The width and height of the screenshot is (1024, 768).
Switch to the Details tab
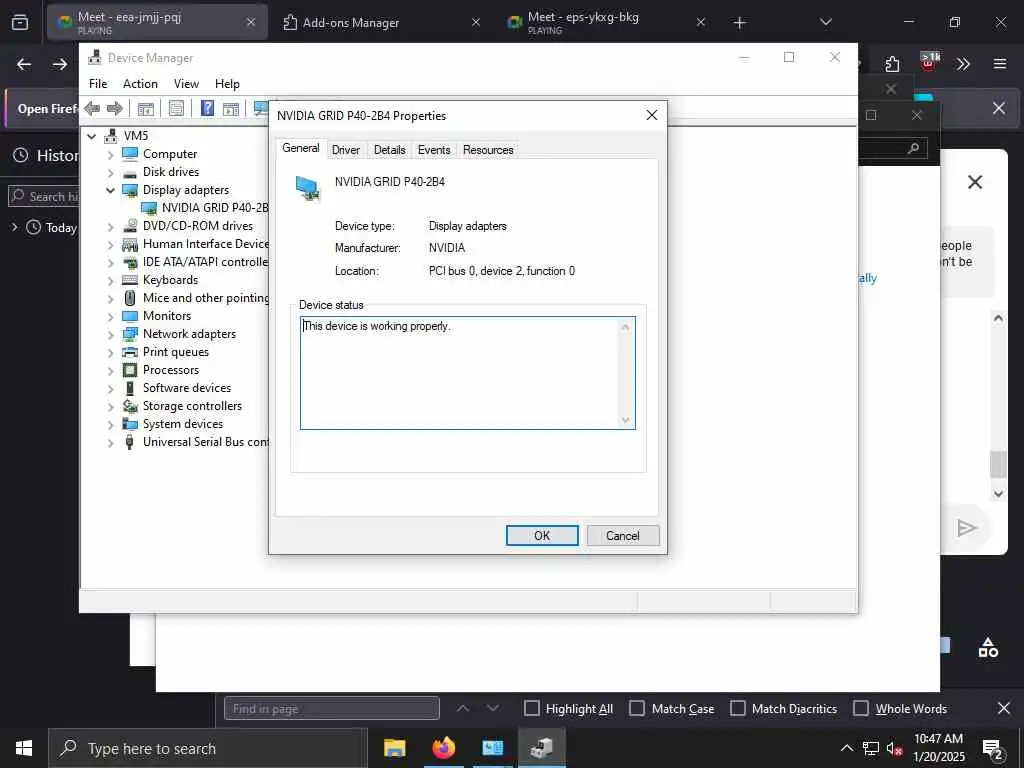click(389, 150)
